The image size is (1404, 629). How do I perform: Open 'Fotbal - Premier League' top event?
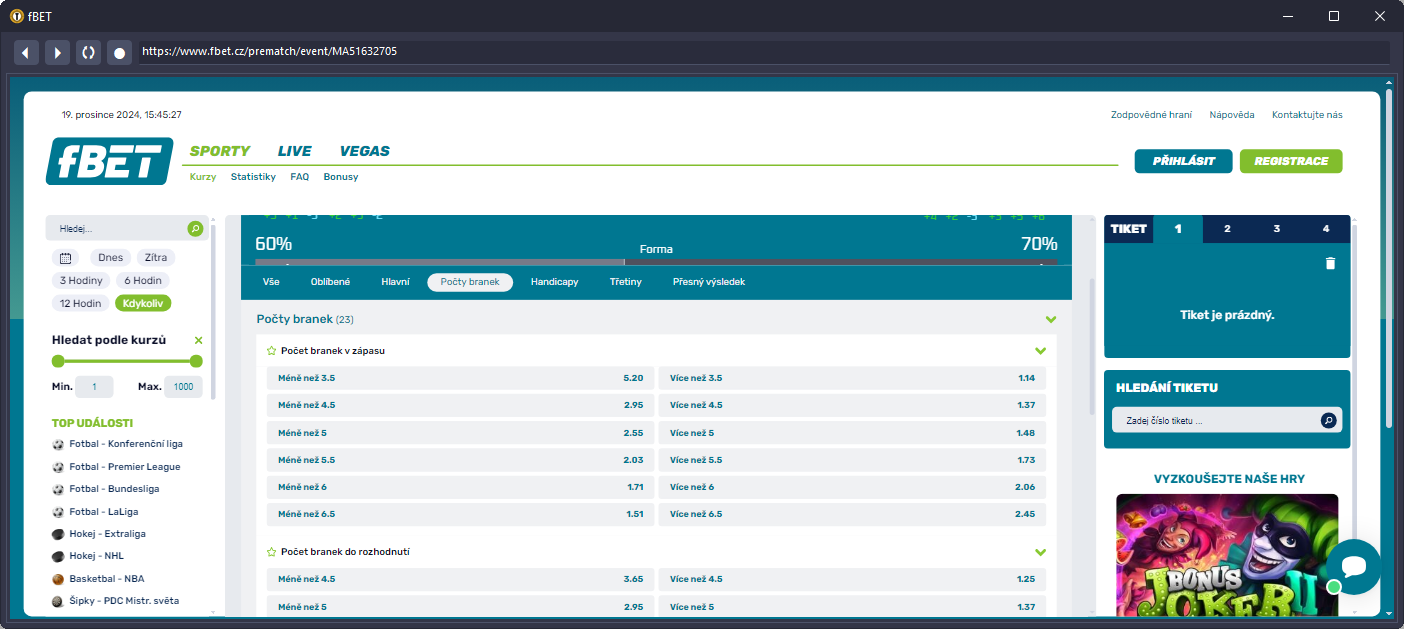(x=125, y=467)
